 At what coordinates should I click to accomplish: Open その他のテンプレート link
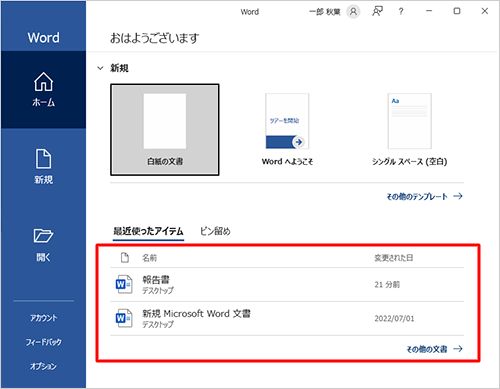pos(424,196)
